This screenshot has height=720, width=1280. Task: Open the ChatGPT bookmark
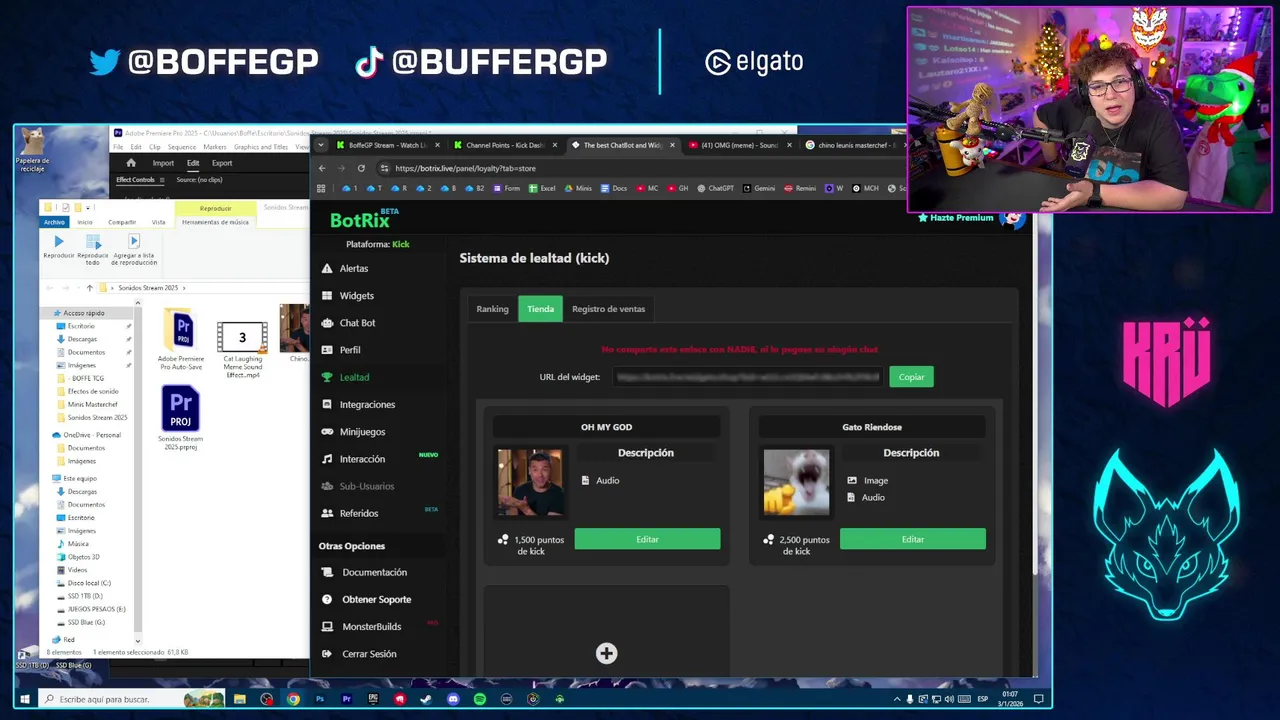pos(715,188)
